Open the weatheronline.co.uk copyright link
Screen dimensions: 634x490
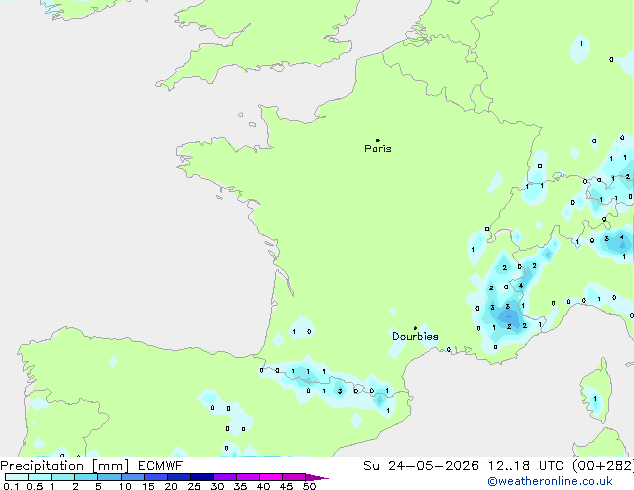click(549, 481)
